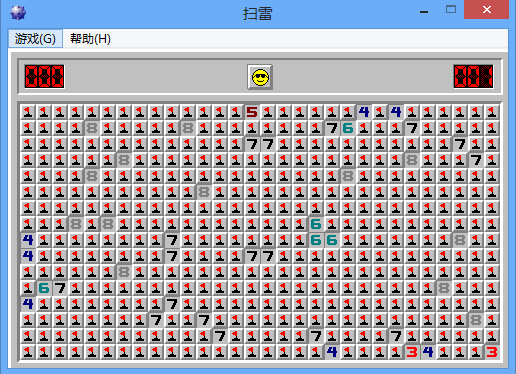Click the 7 right of the second-column 6

60,288
